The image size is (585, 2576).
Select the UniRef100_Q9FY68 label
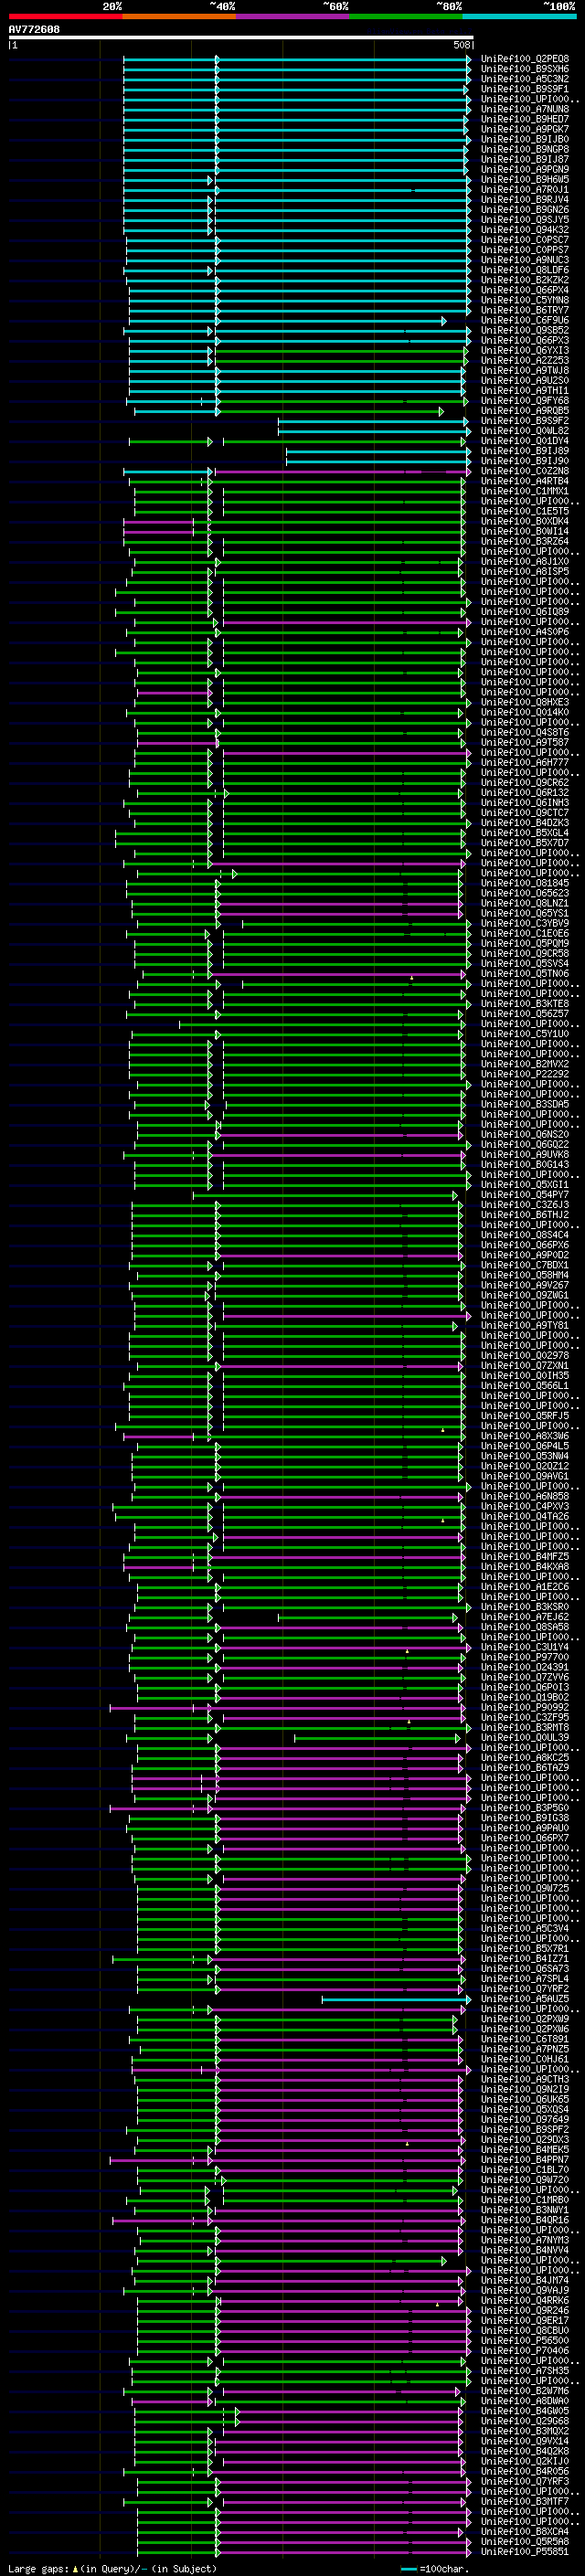pyautogui.click(x=525, y=401)
